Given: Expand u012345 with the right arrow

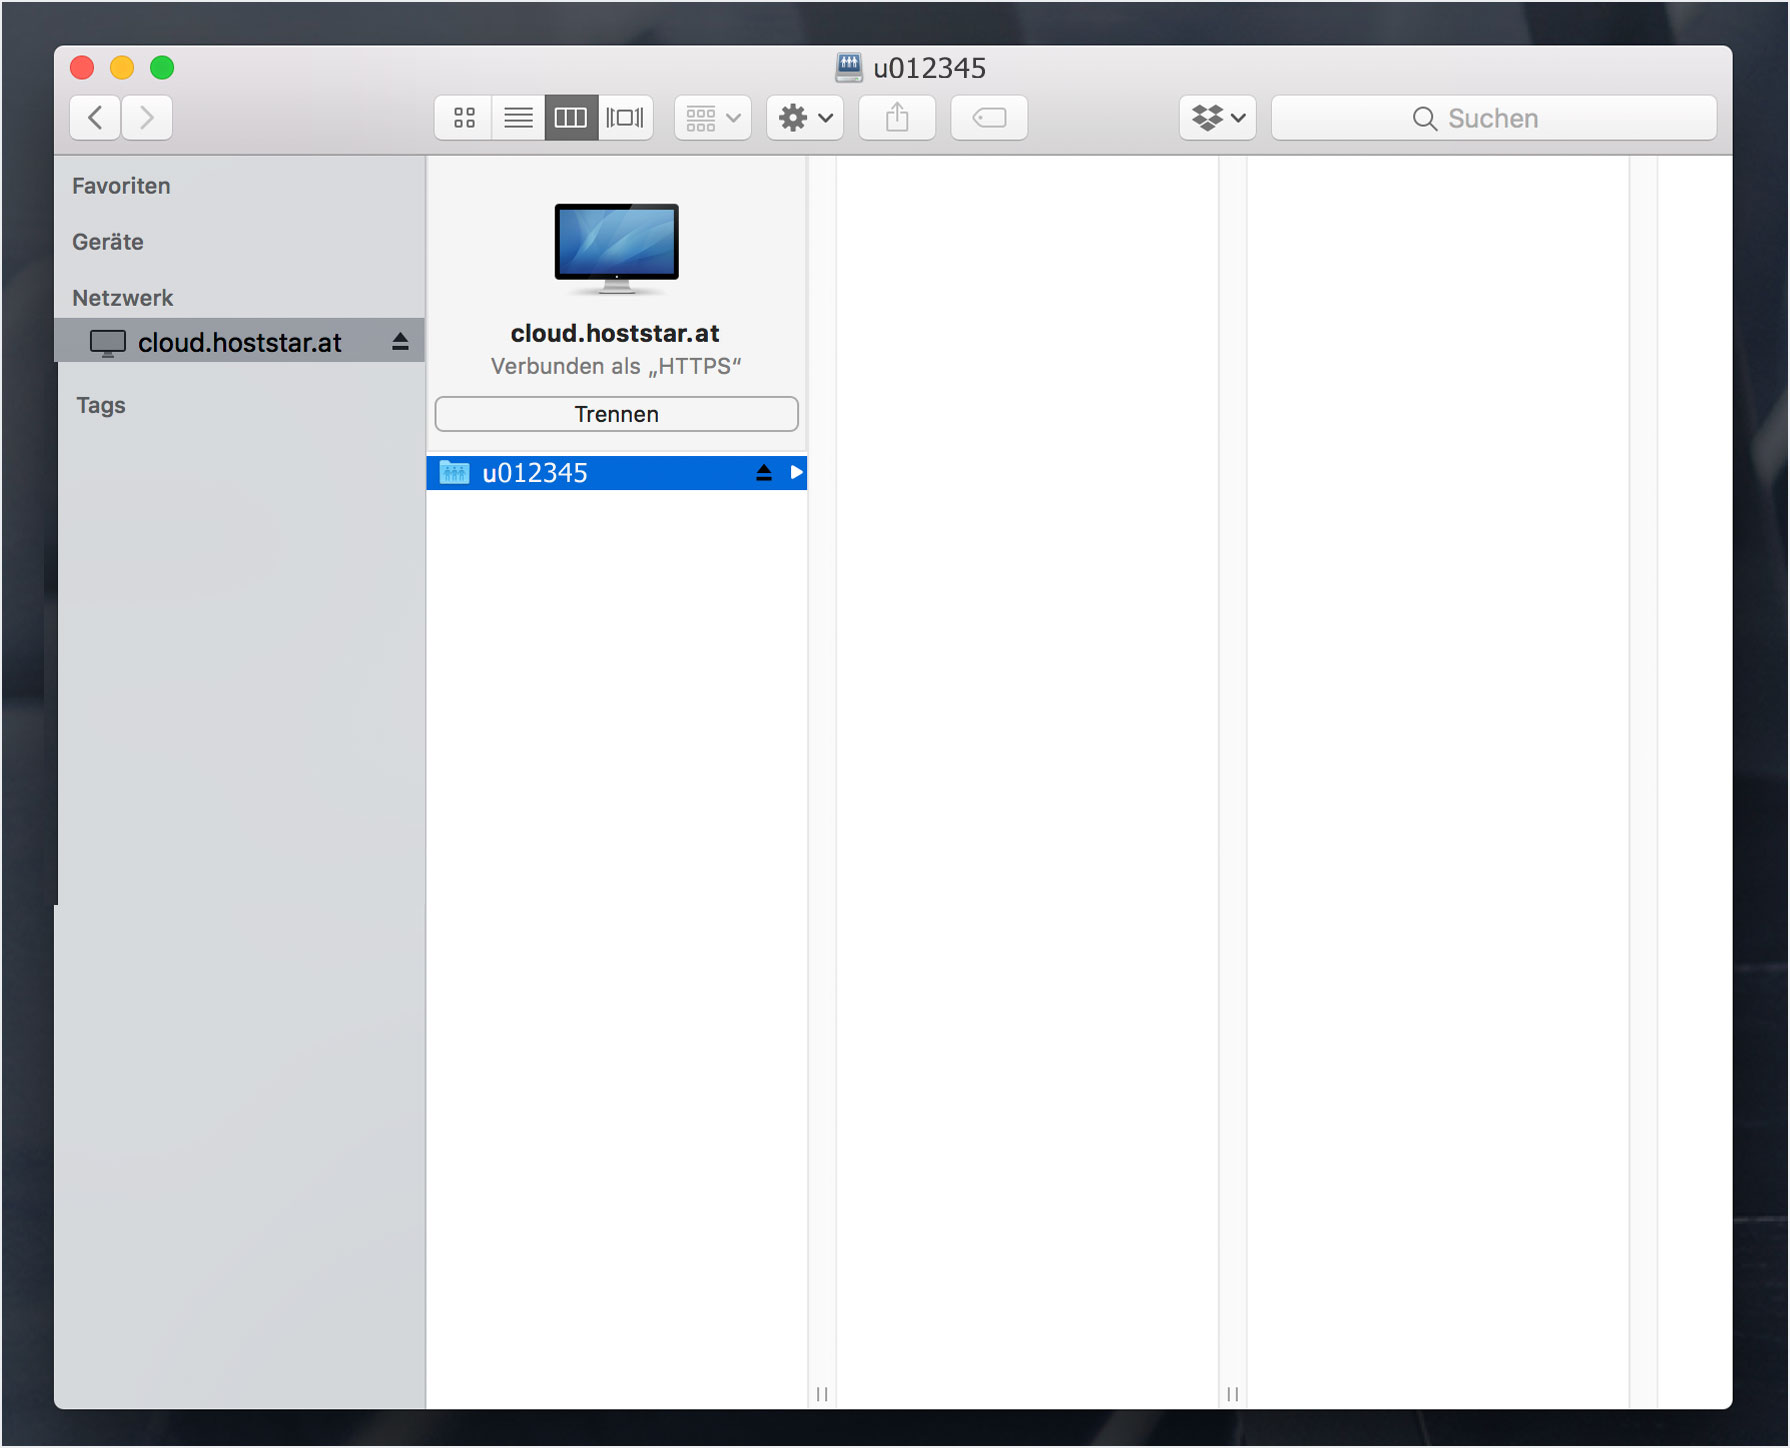Looking at the screenshot, I should [x=796, y=472].
